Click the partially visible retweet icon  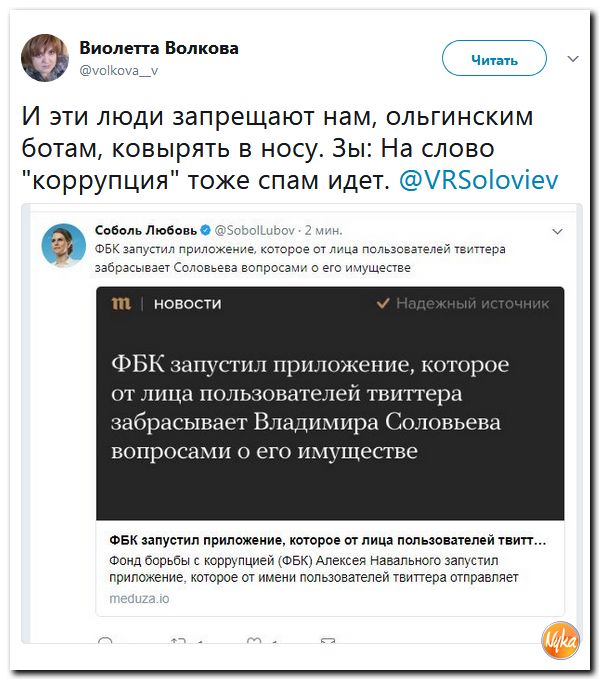178,641
